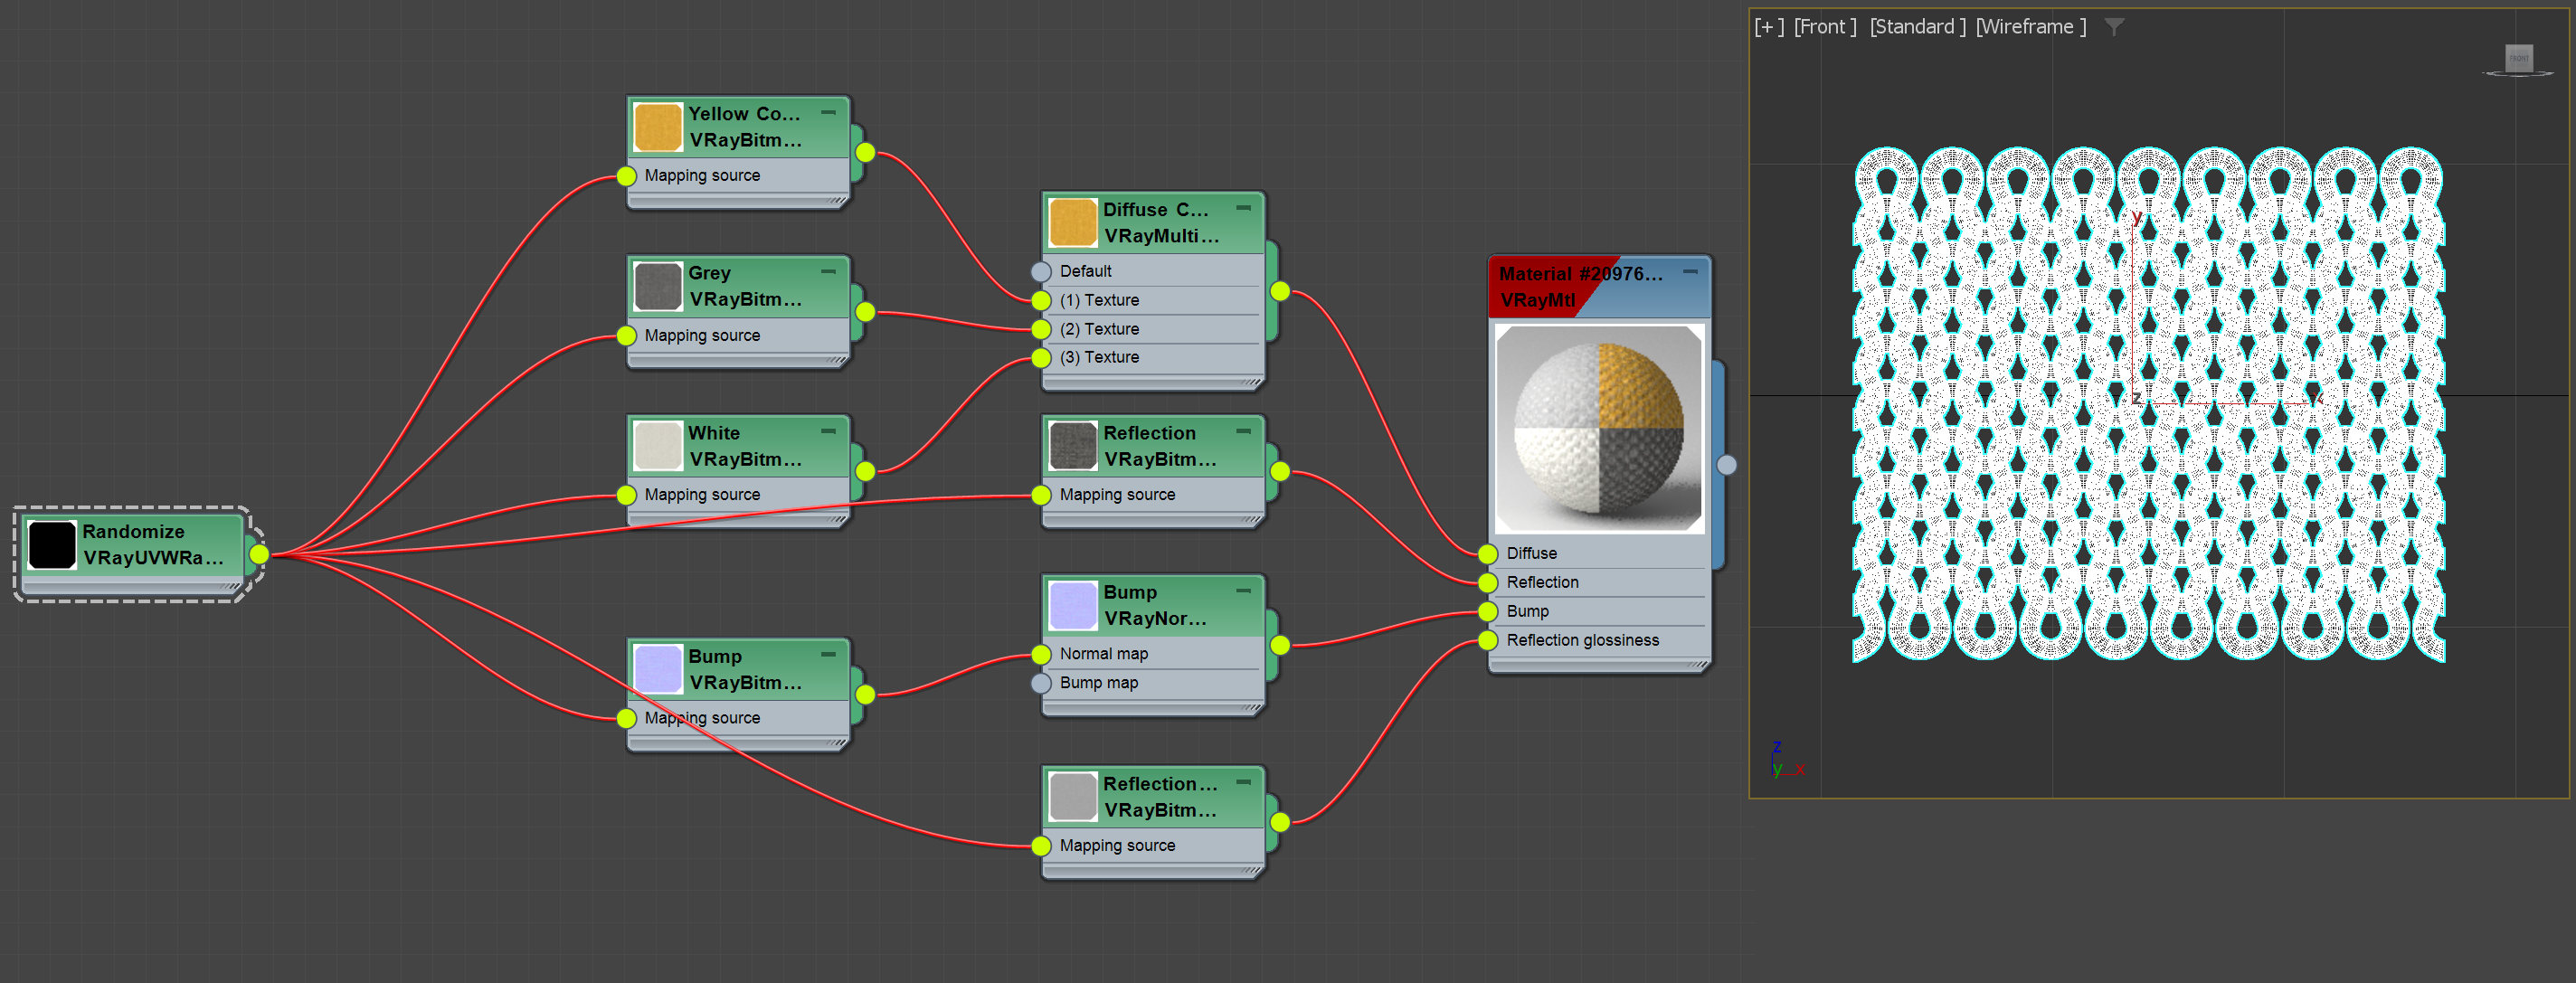Open the [Front] viewpoint menu
This screenshot has width=2576, height=983.
tap(1825, 26)
